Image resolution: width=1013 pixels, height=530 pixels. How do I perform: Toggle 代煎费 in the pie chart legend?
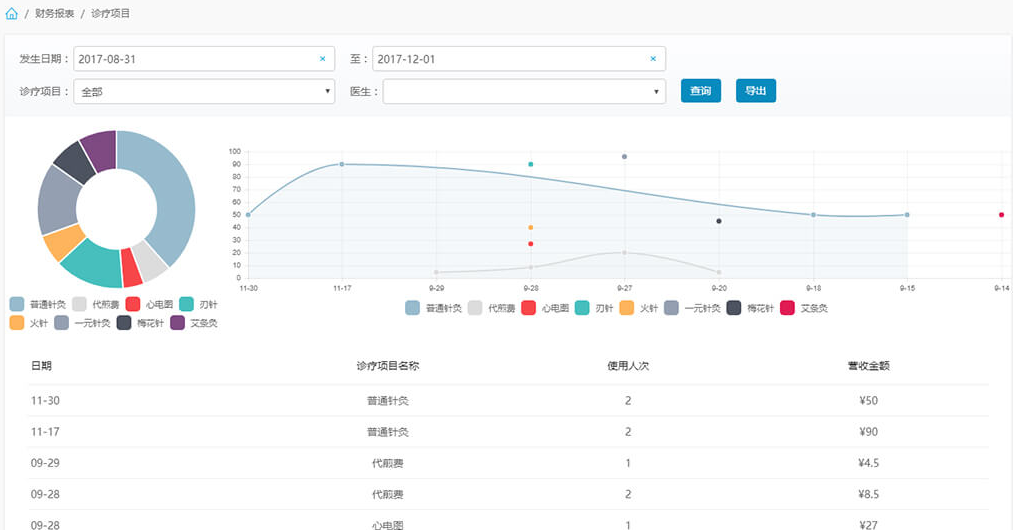click(x=97, y=304)
